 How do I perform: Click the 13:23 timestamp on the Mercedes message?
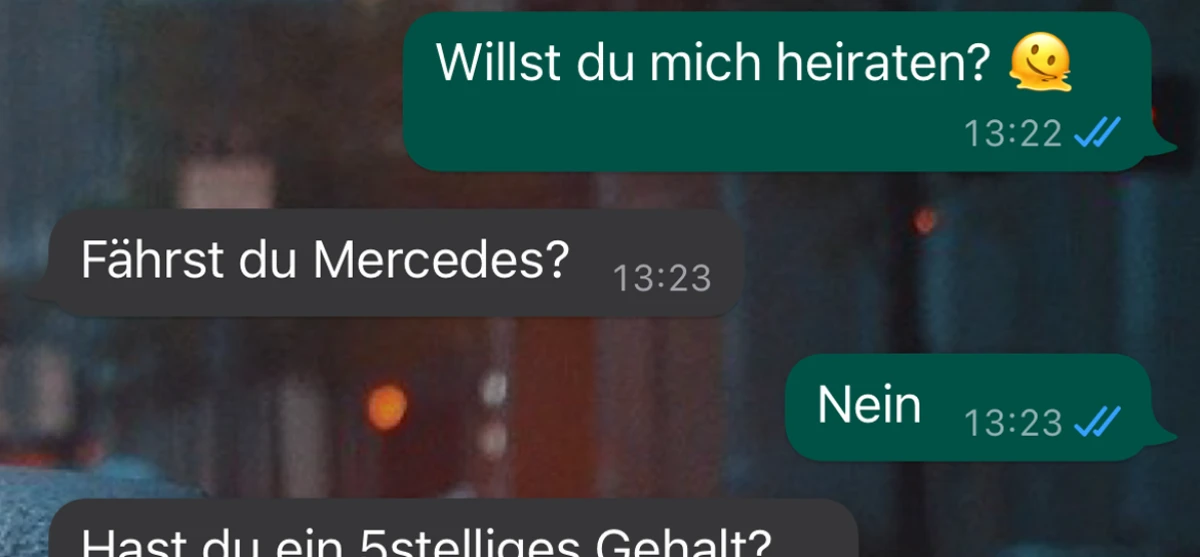click(661, 278)
